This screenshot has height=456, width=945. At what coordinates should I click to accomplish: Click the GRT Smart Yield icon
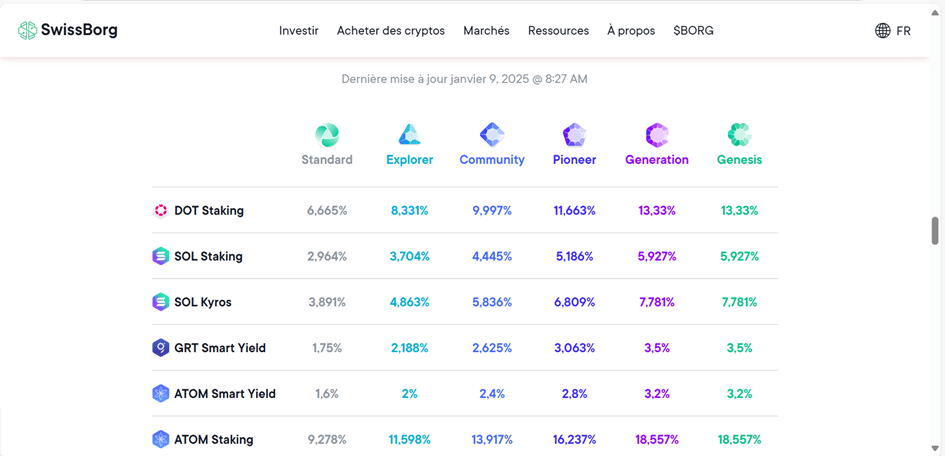(160, 348)
